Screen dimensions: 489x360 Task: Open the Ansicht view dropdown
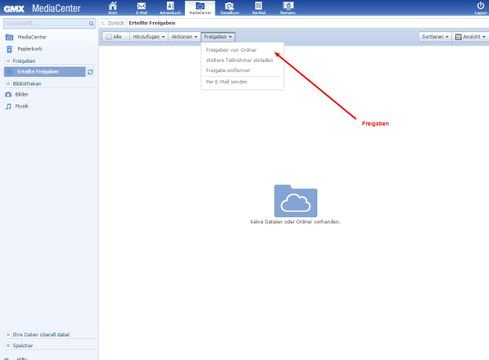point(470,37)
